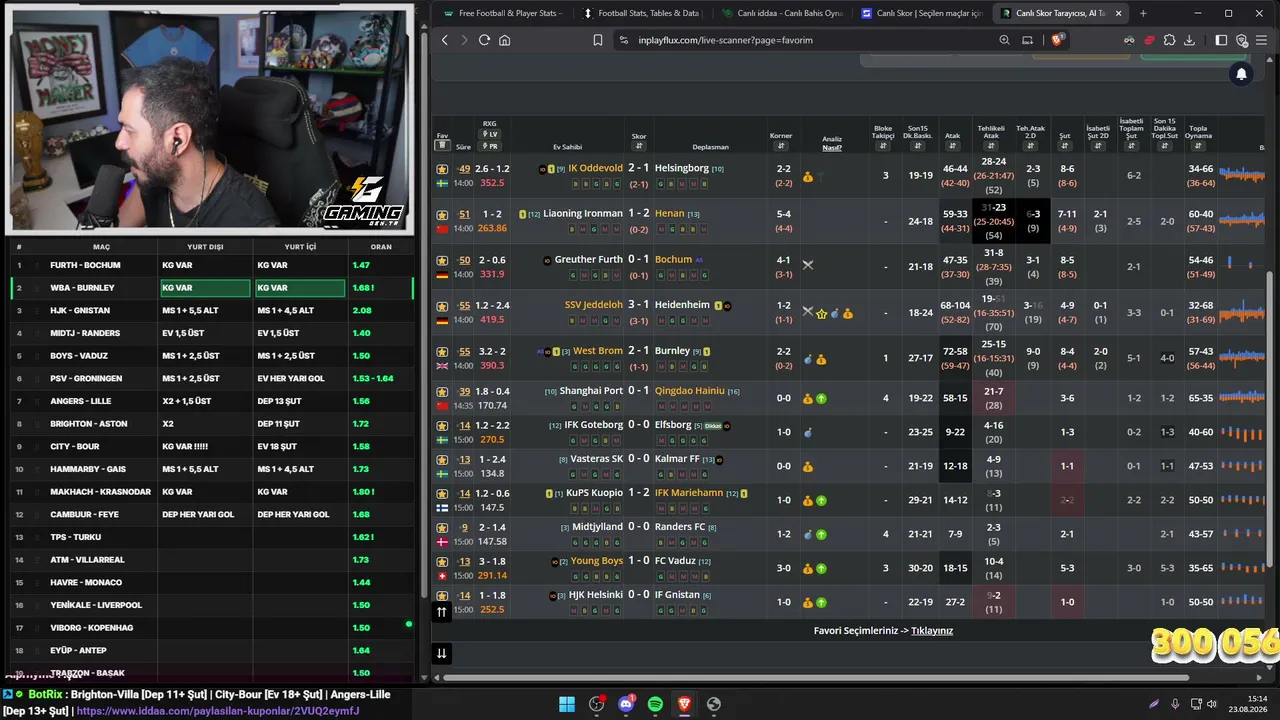Open Discord from the taskbar

626,704
